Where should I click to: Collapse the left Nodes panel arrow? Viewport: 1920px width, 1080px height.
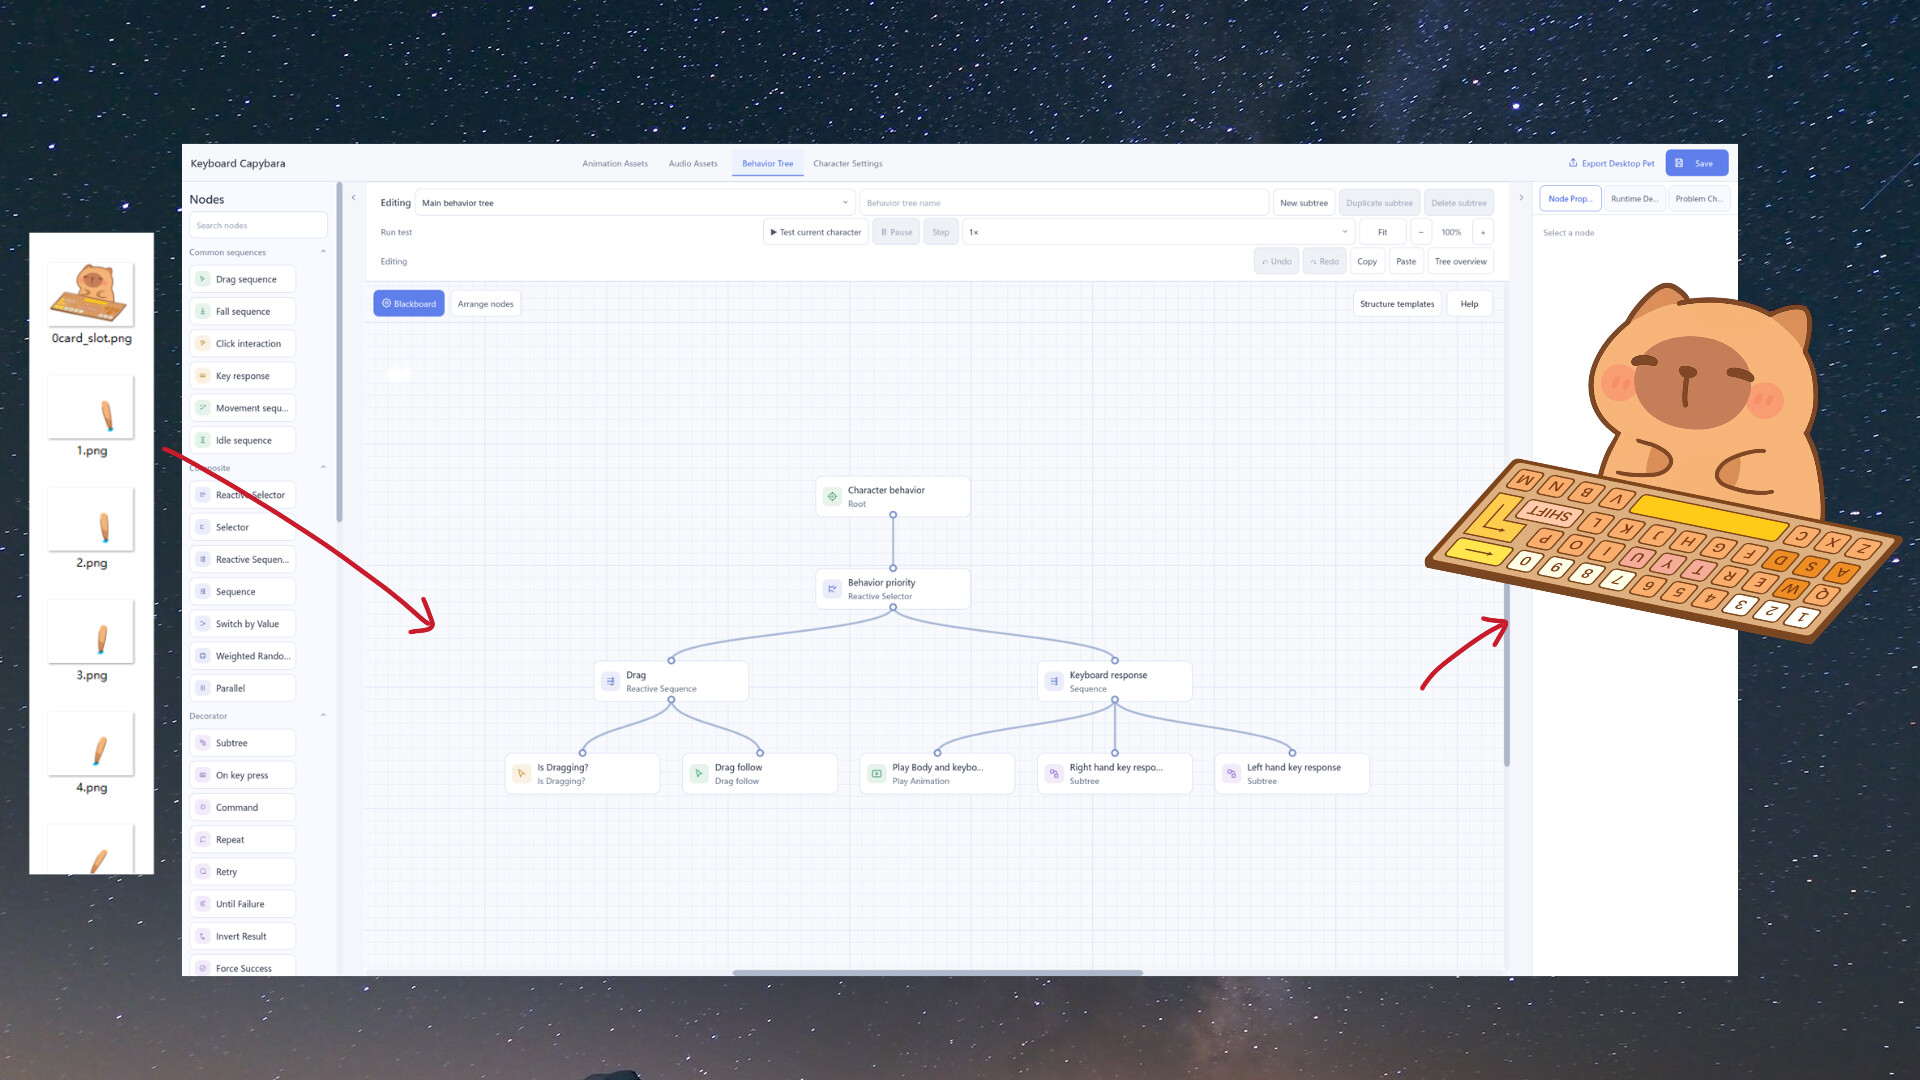coord(353,198)
